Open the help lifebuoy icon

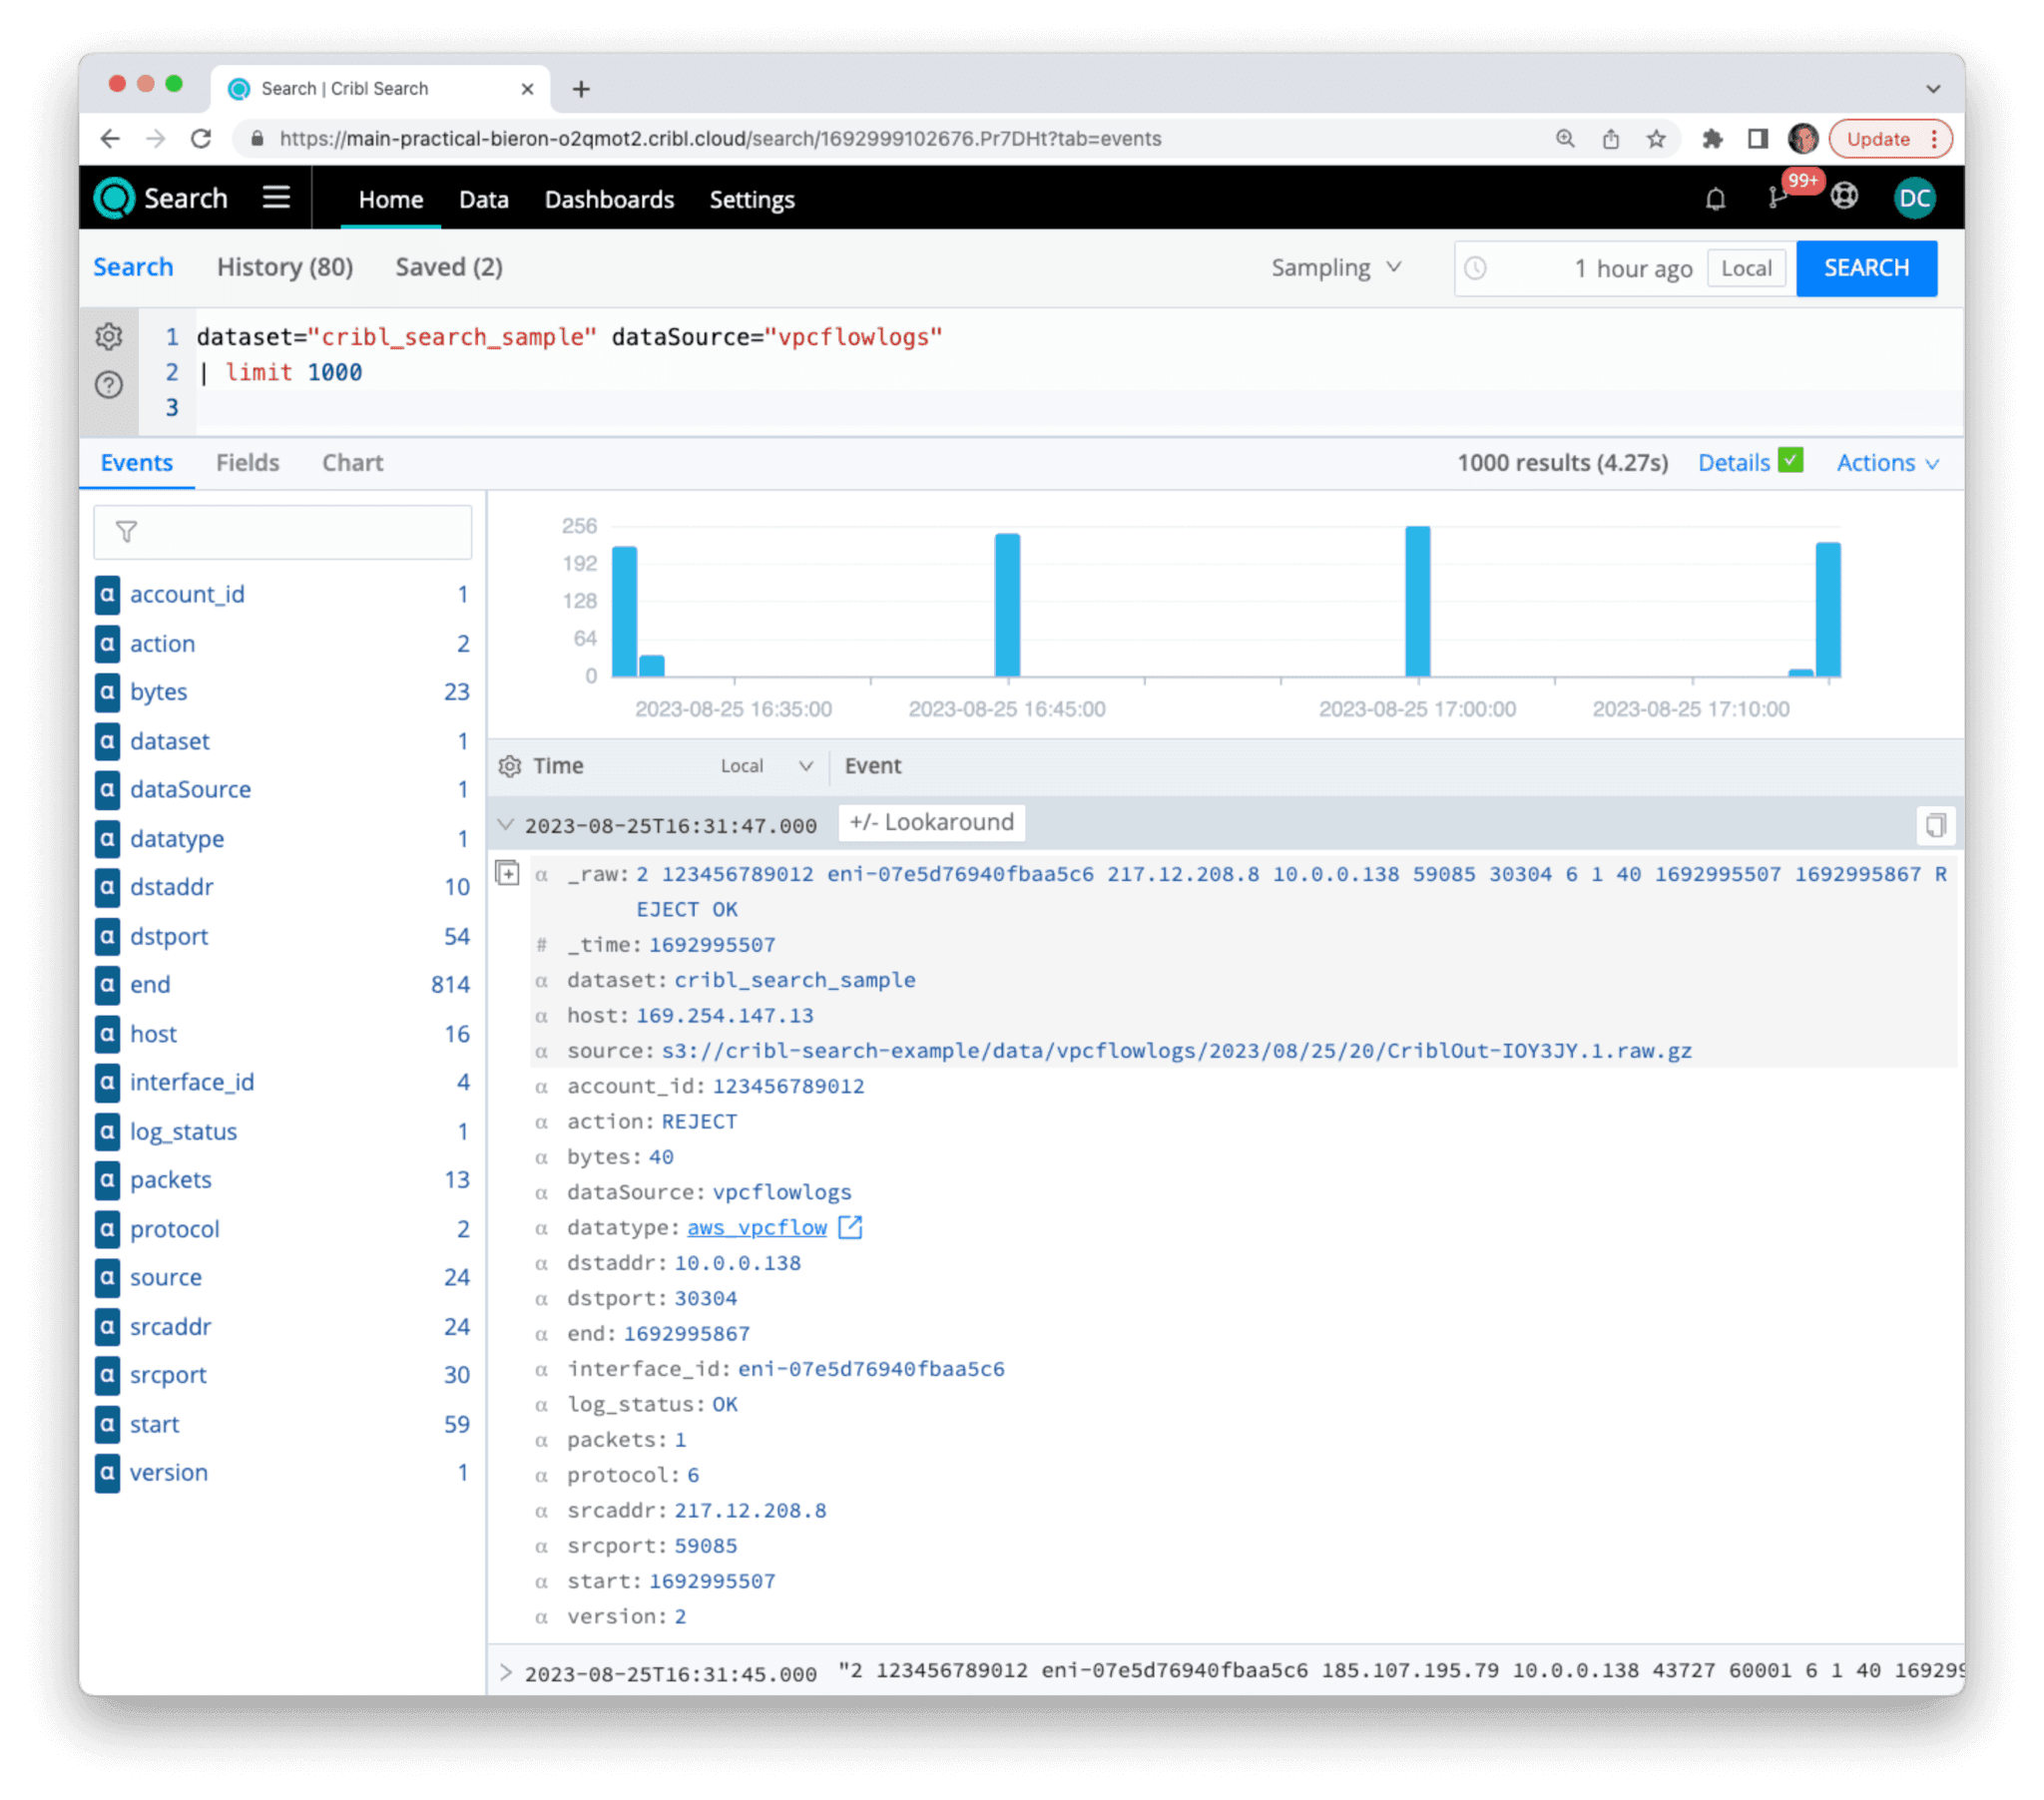[x=1844, y=197]
